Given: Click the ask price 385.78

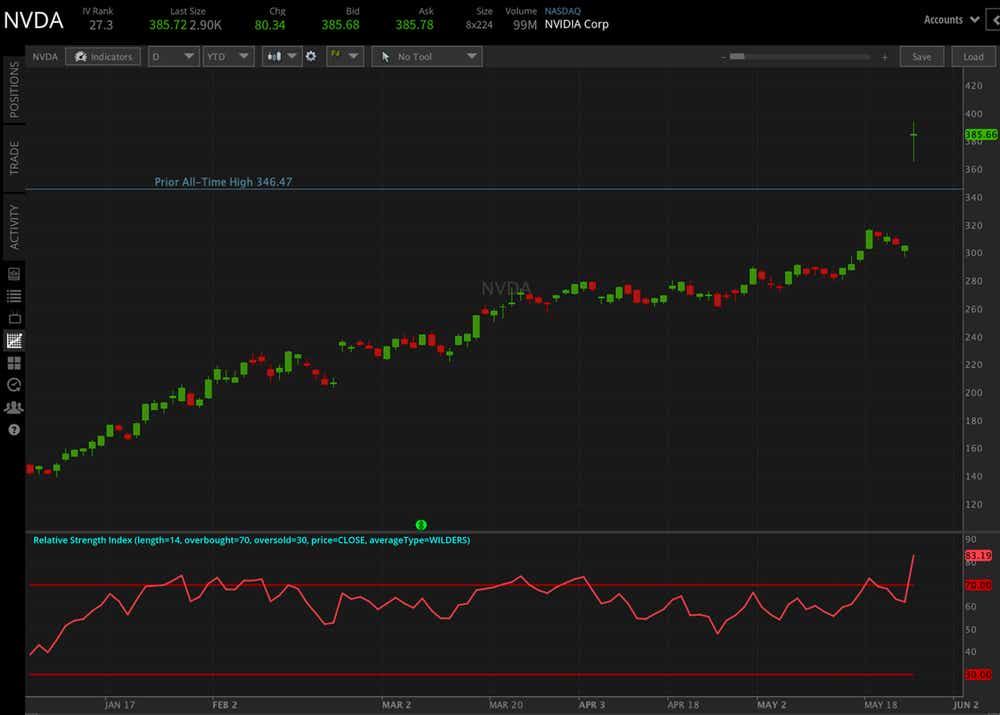Looking at the screenshot, I should 415,25.
